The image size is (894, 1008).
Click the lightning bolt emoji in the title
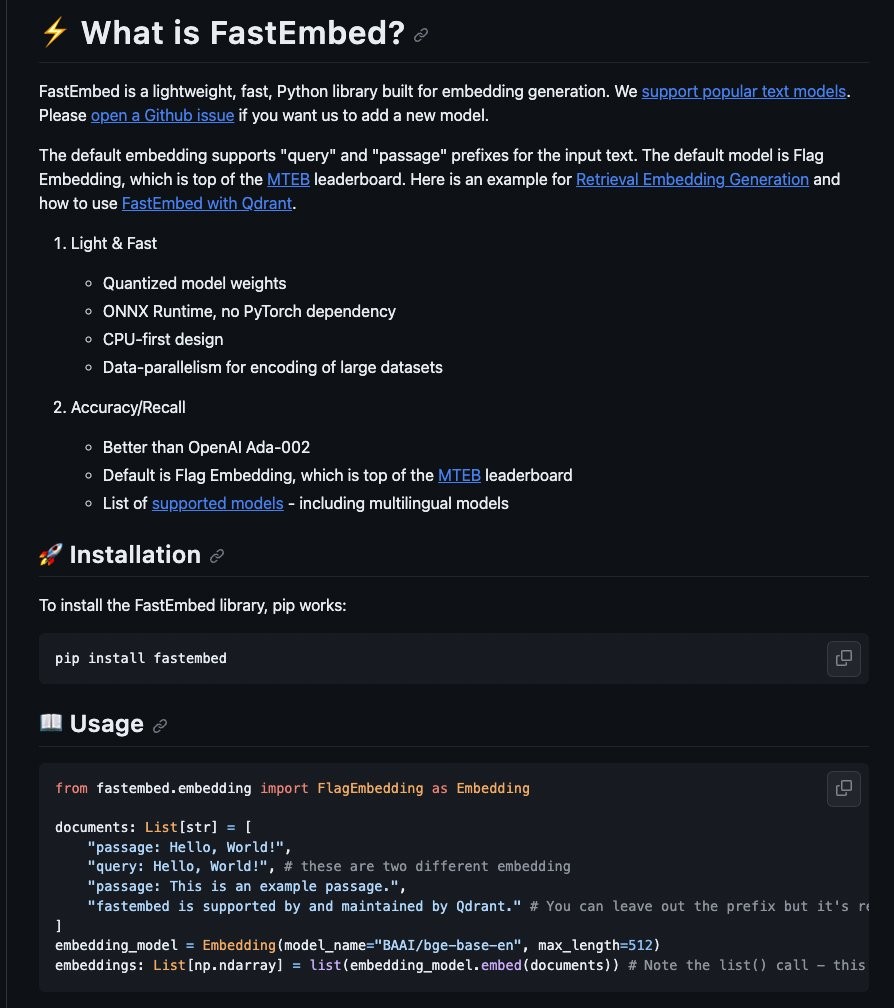tap(53, 31)
